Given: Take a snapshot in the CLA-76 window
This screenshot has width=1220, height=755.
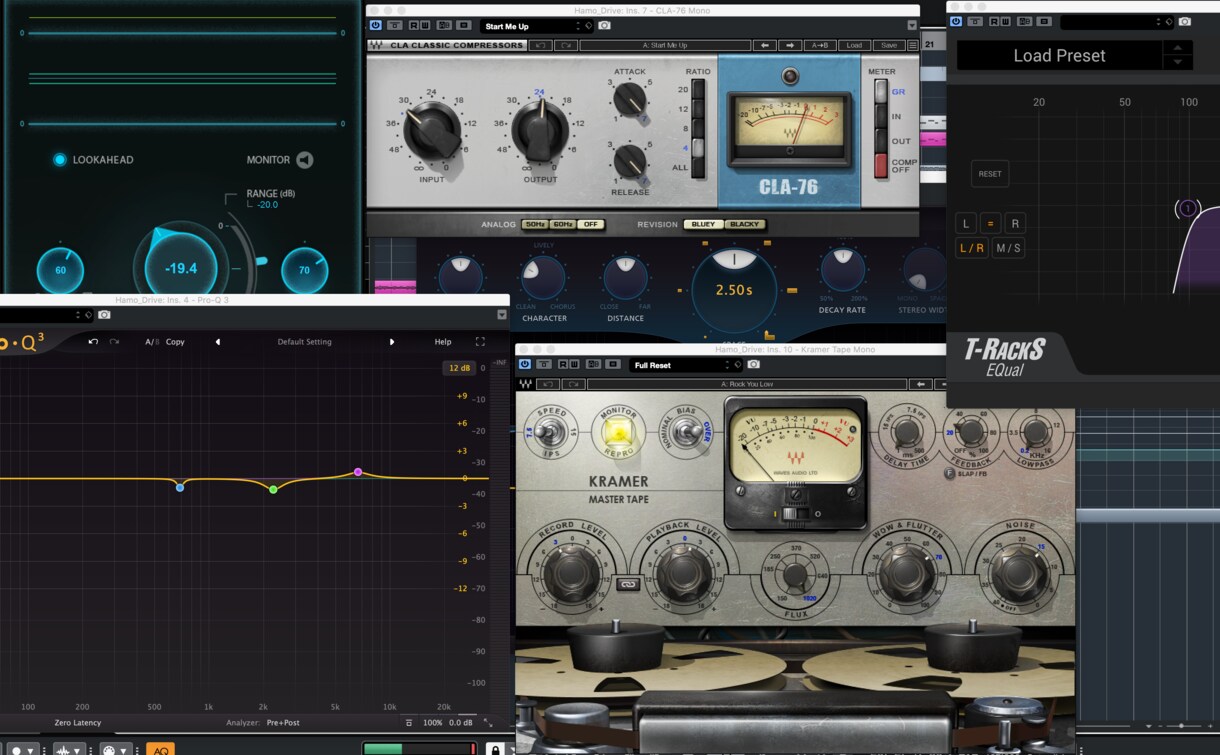Looking at the screenshot, I should [x=604, y=26].
